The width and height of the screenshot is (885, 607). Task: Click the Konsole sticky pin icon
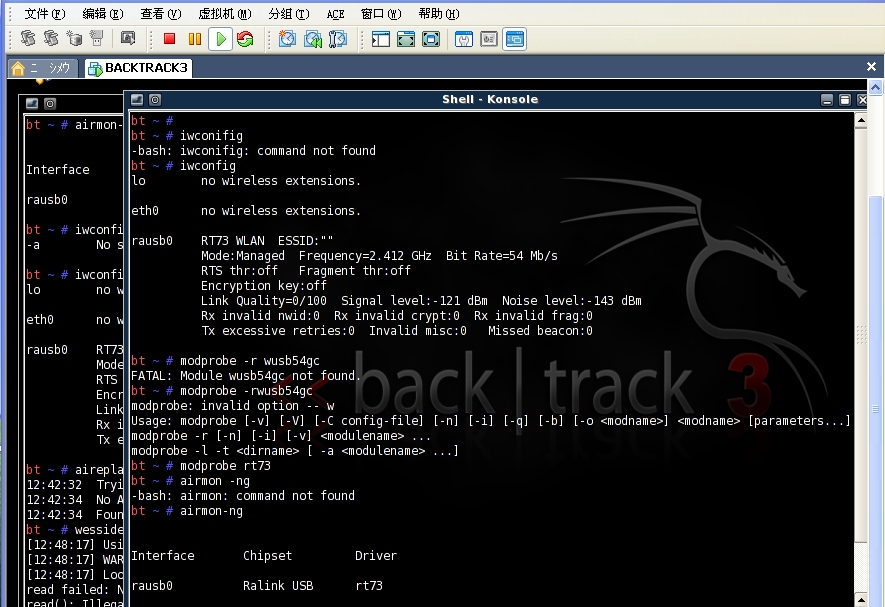pos(155,100)
